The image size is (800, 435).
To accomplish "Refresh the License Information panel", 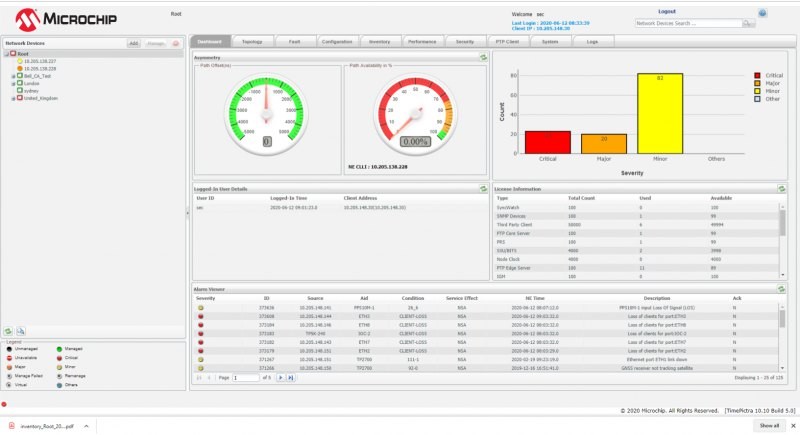I will click(x=782, y=188).
